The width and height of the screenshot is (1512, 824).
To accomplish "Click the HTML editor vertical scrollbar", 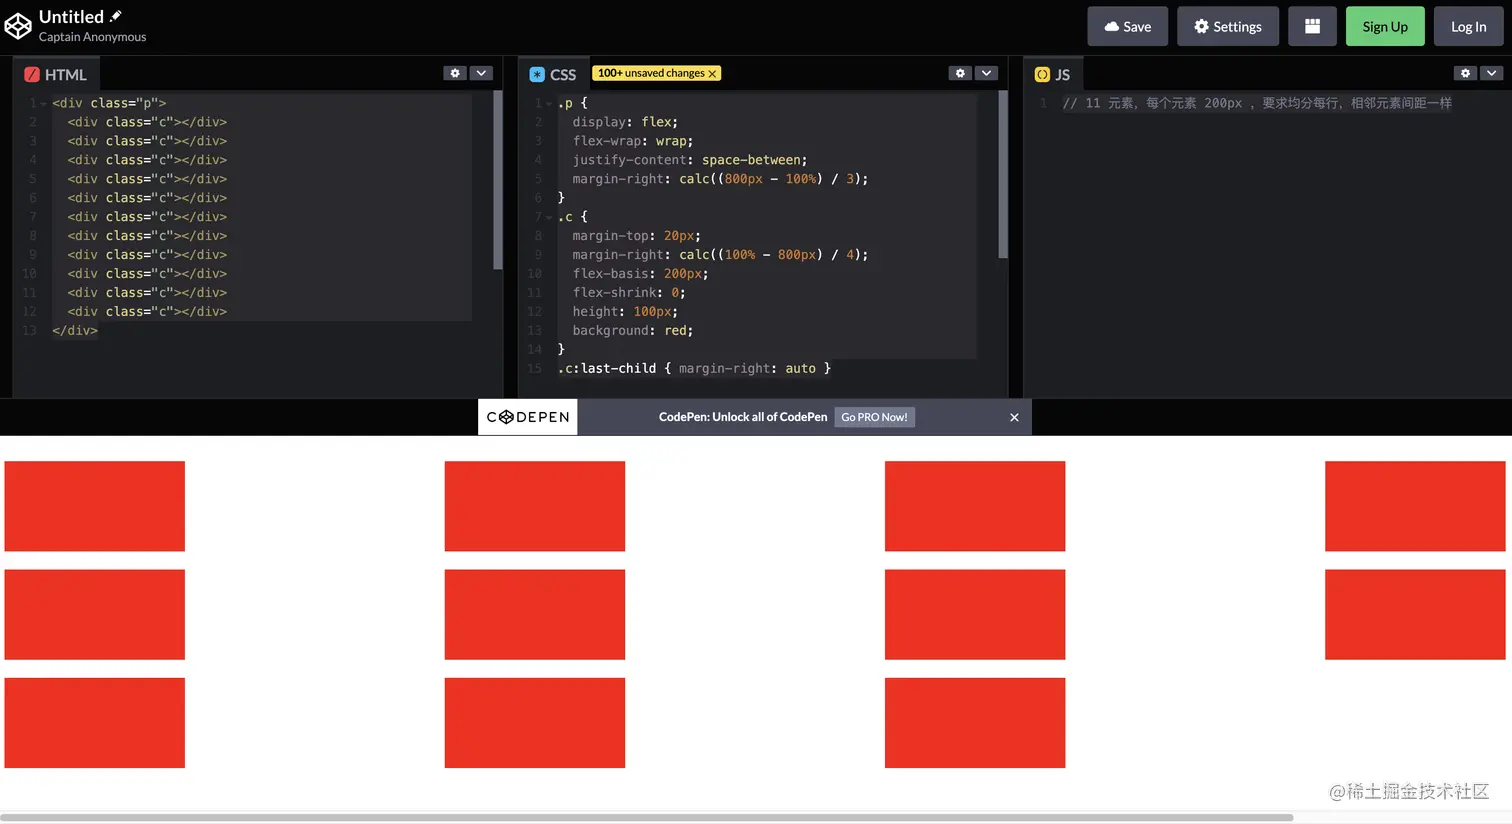I will pos(497,180).
